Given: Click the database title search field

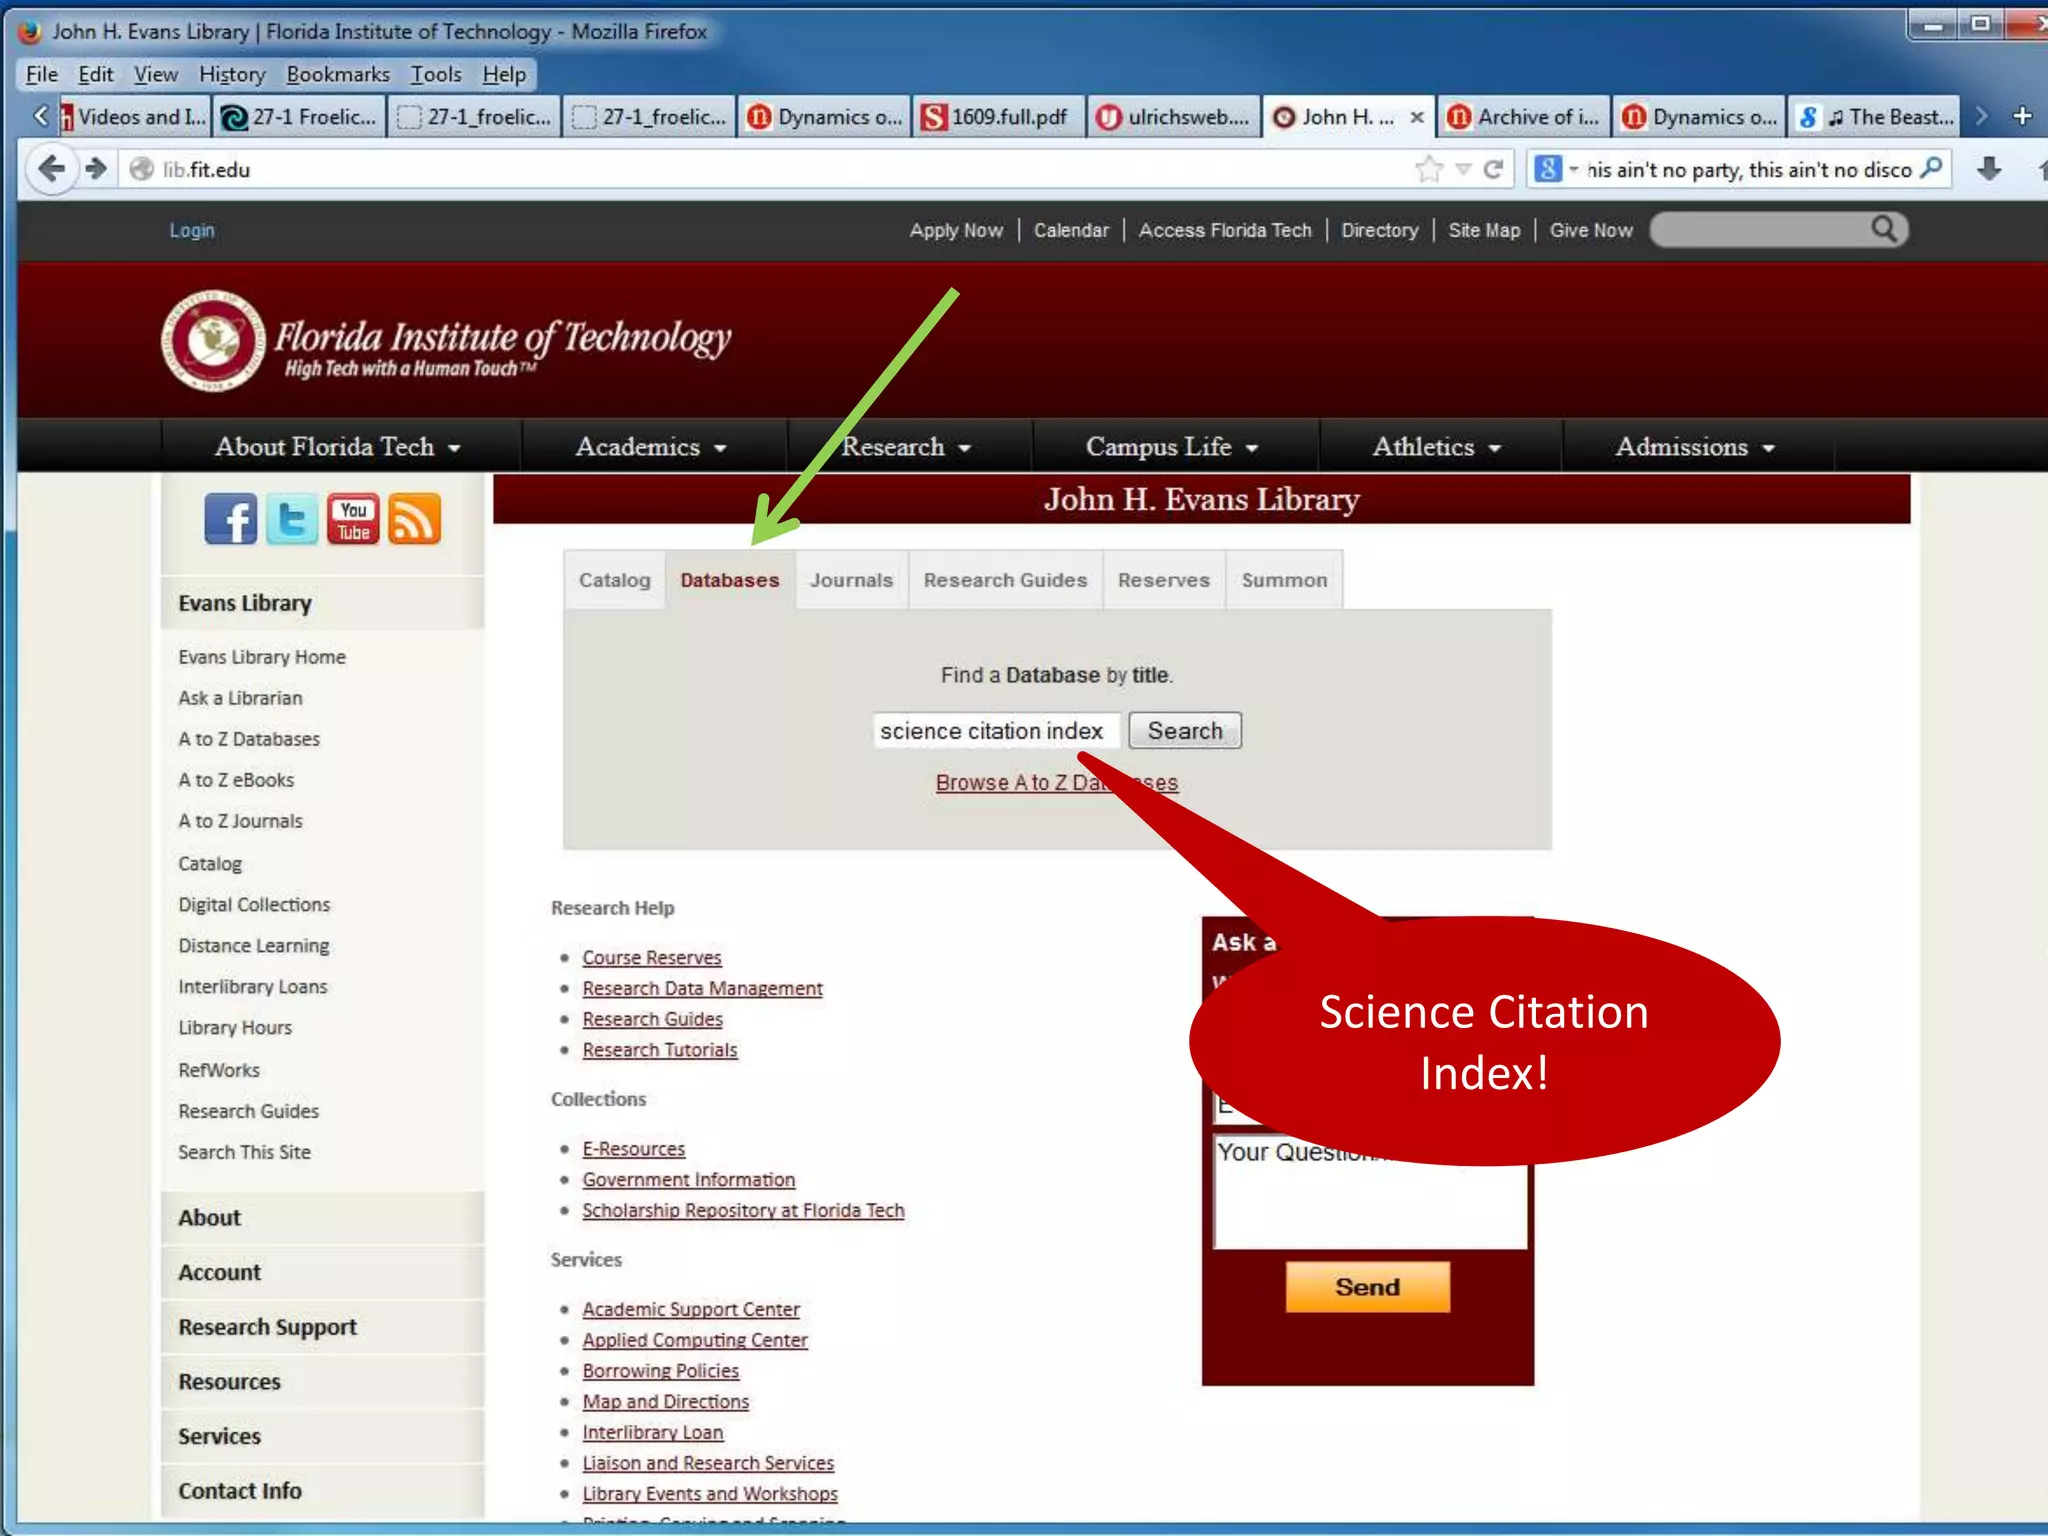Looking at the screenshot, I should [x=995, y=731].
